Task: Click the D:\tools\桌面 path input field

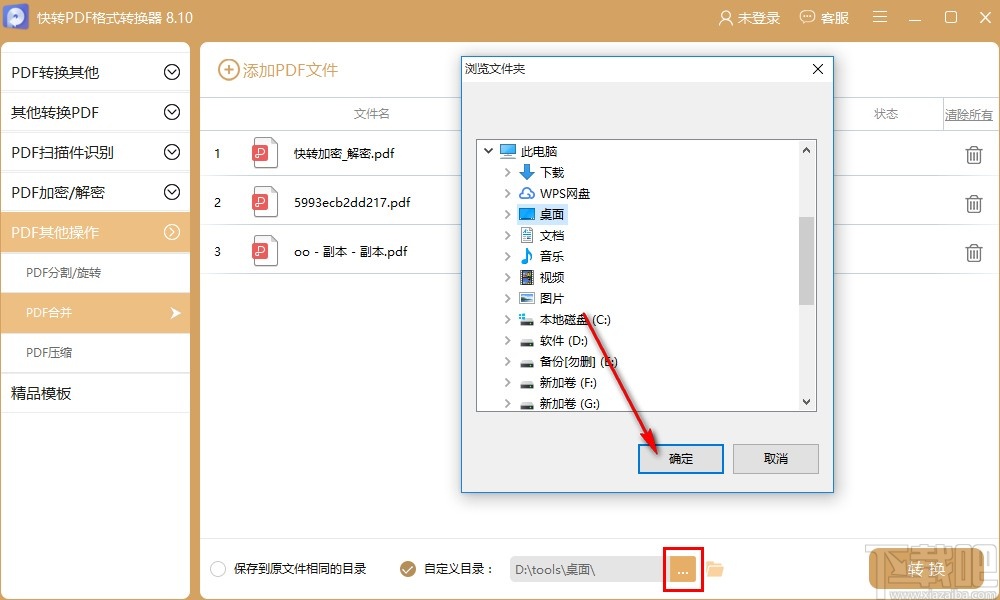Action: [x=585, y=568]
